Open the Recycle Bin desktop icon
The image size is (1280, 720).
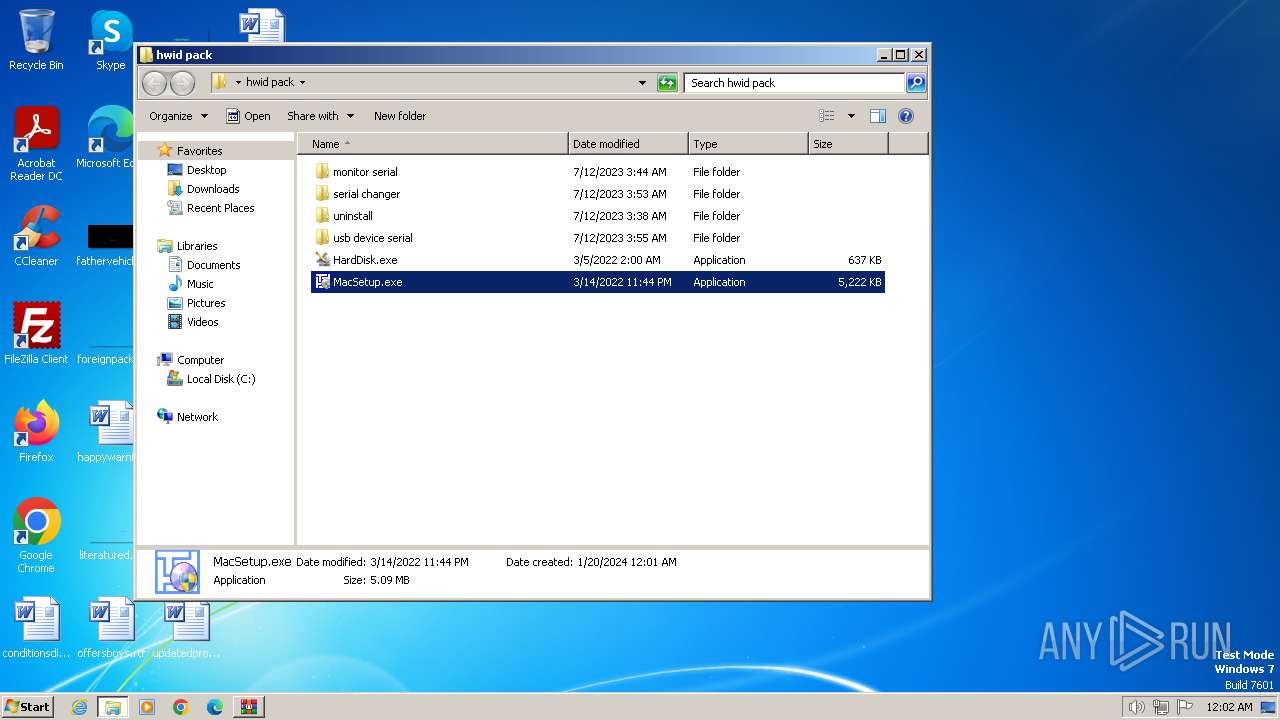(36, 40)
